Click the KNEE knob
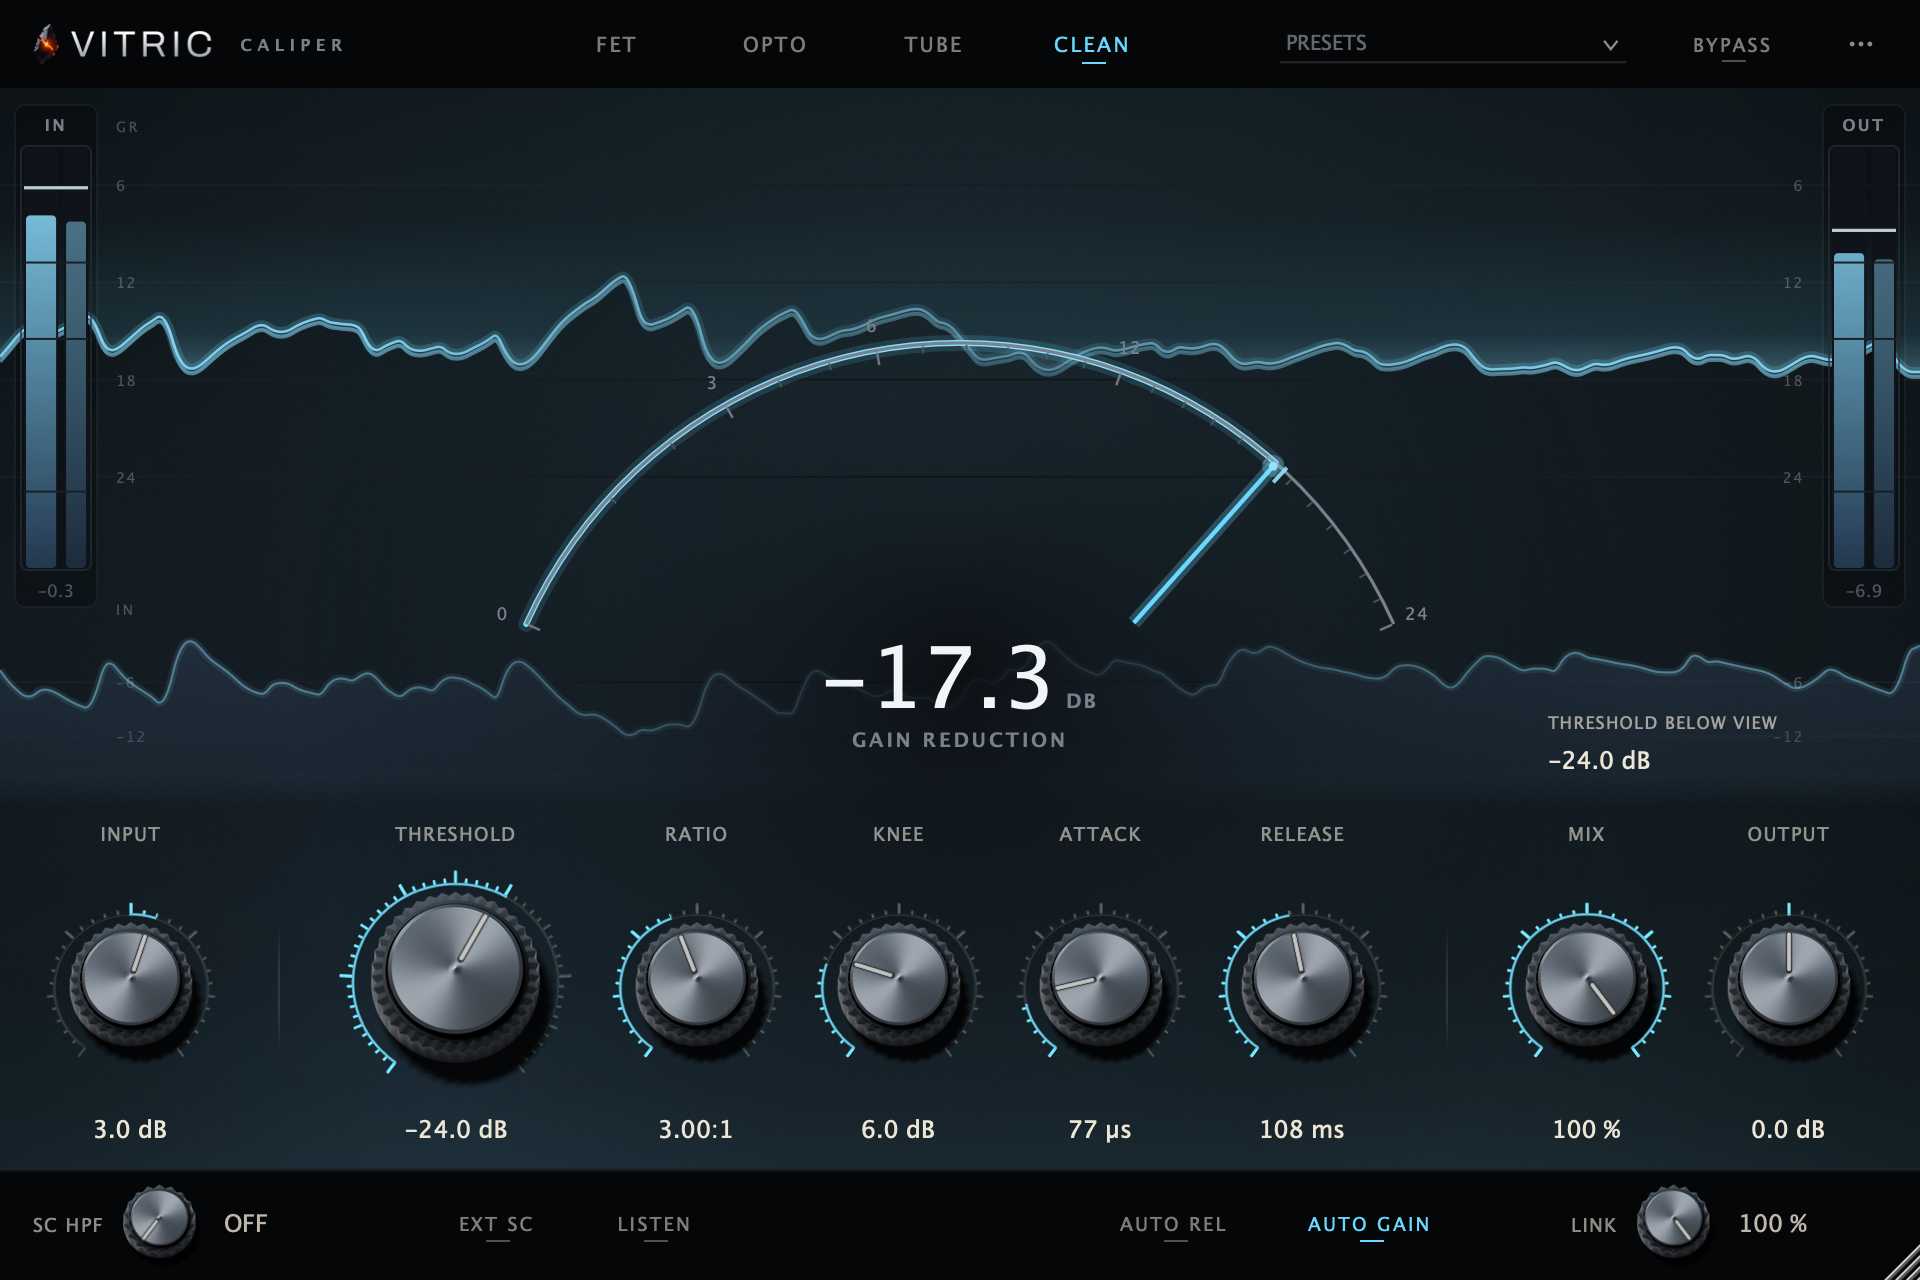1920x1280 pixels. 898,979
